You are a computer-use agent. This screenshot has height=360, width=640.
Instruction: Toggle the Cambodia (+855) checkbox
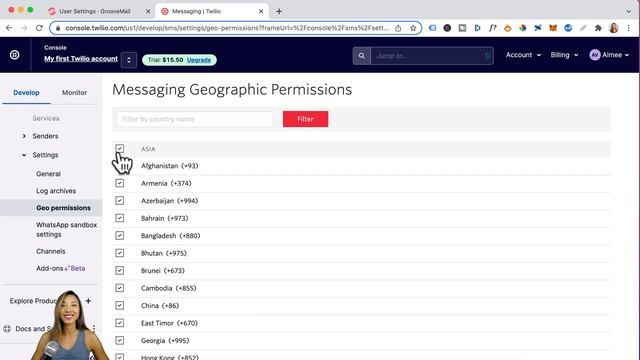(120, 288)
